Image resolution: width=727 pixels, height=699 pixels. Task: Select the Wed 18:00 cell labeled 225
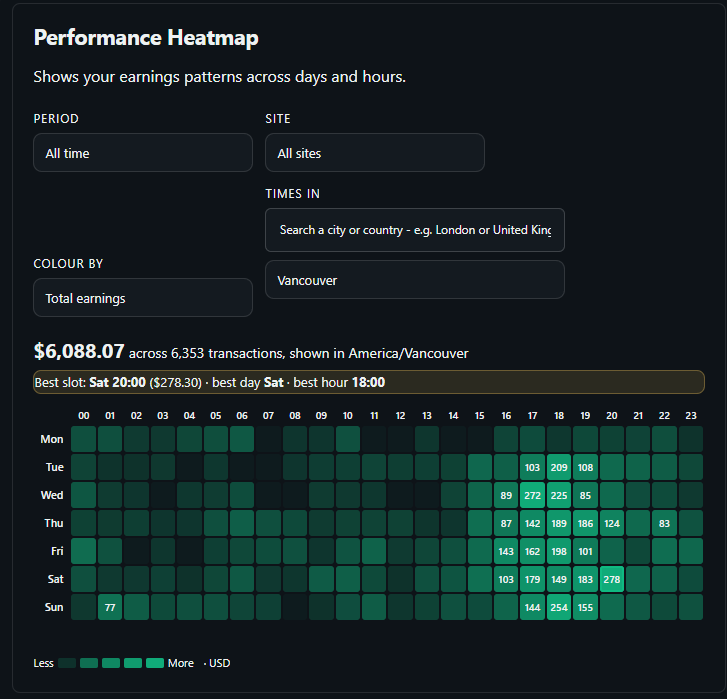(559, 495)
